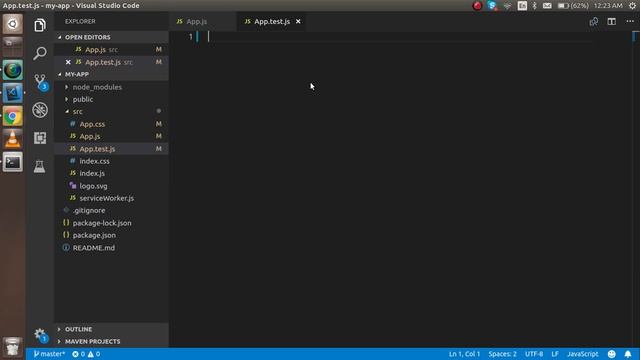
Task: Select App.test.js in the src folder
Action: click(111, 149)
